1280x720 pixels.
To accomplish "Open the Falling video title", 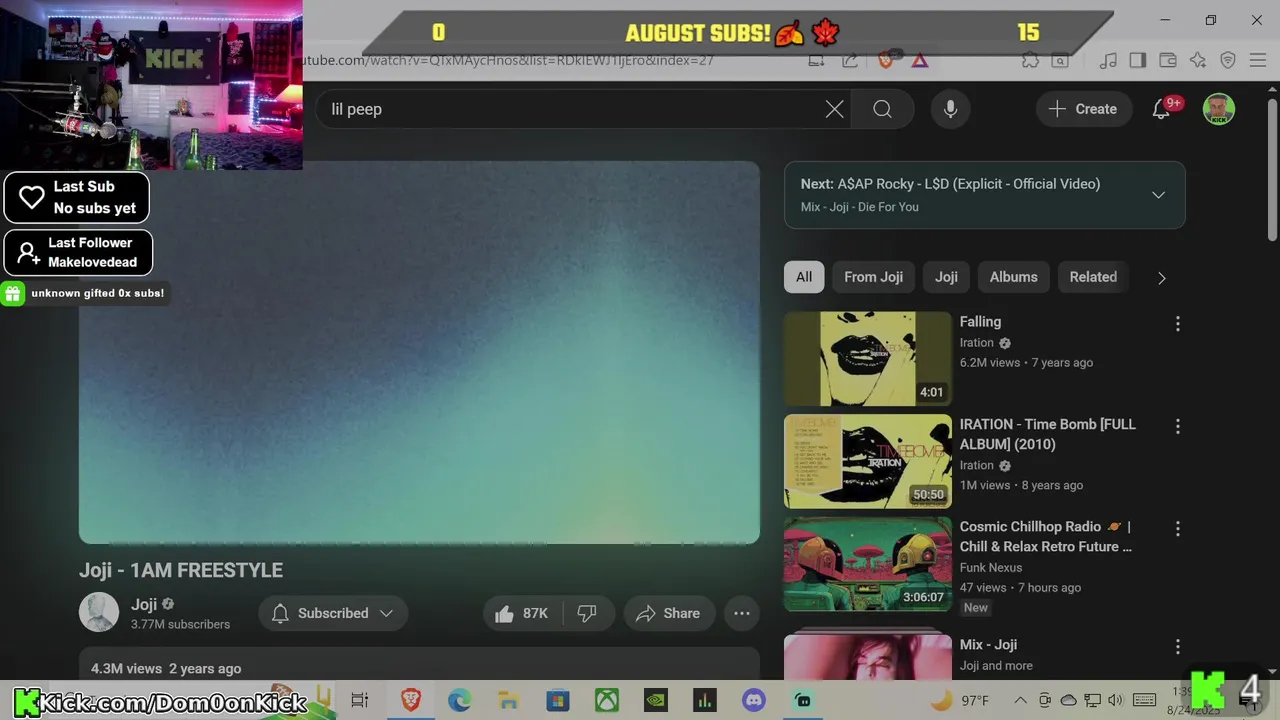I will click(980, 322).
